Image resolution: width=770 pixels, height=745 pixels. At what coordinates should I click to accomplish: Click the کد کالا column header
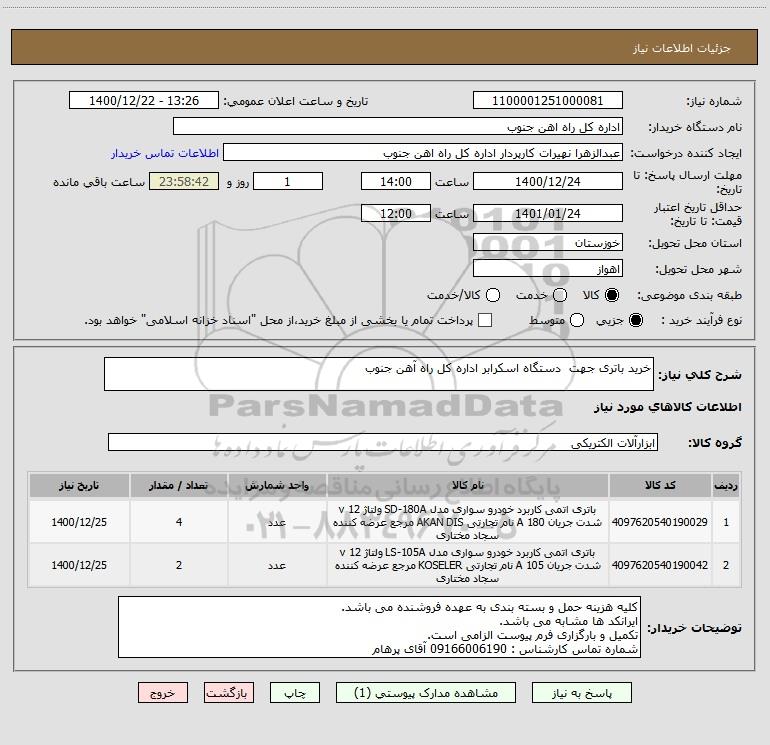pos(660,486)
